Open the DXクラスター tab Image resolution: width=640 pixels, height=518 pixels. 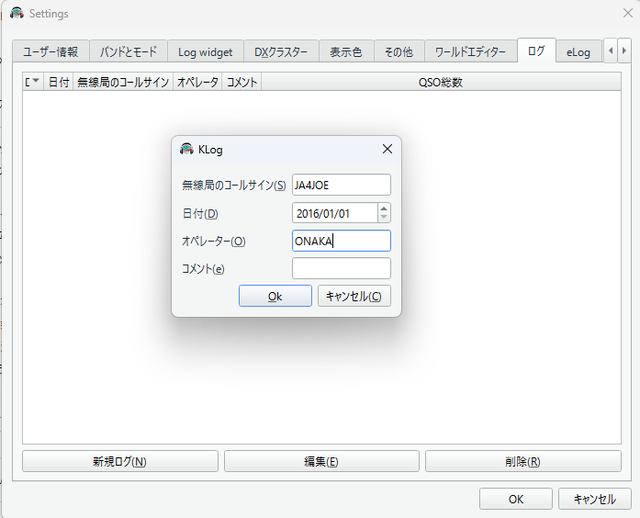click(x=281, y=51)
